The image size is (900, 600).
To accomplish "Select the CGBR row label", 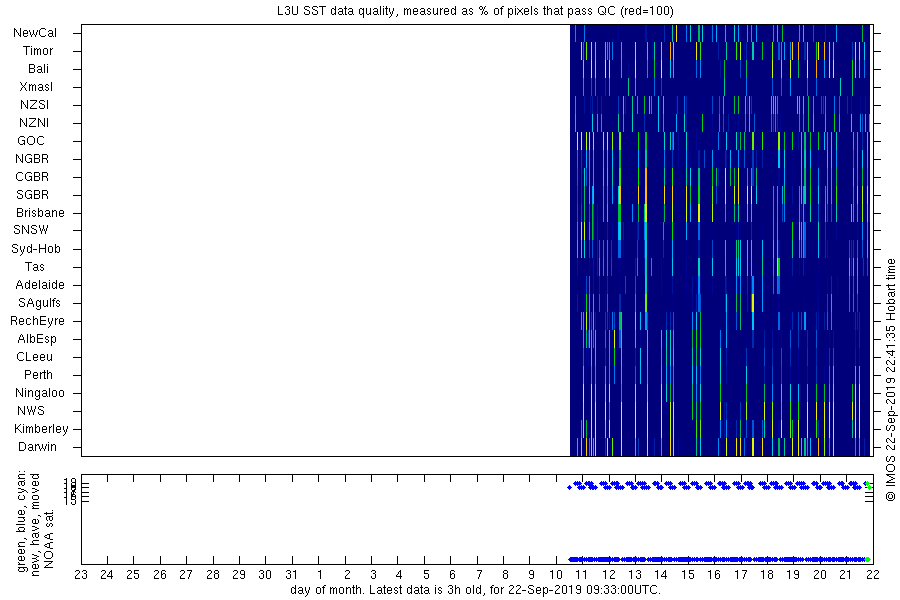I will 32,177.
